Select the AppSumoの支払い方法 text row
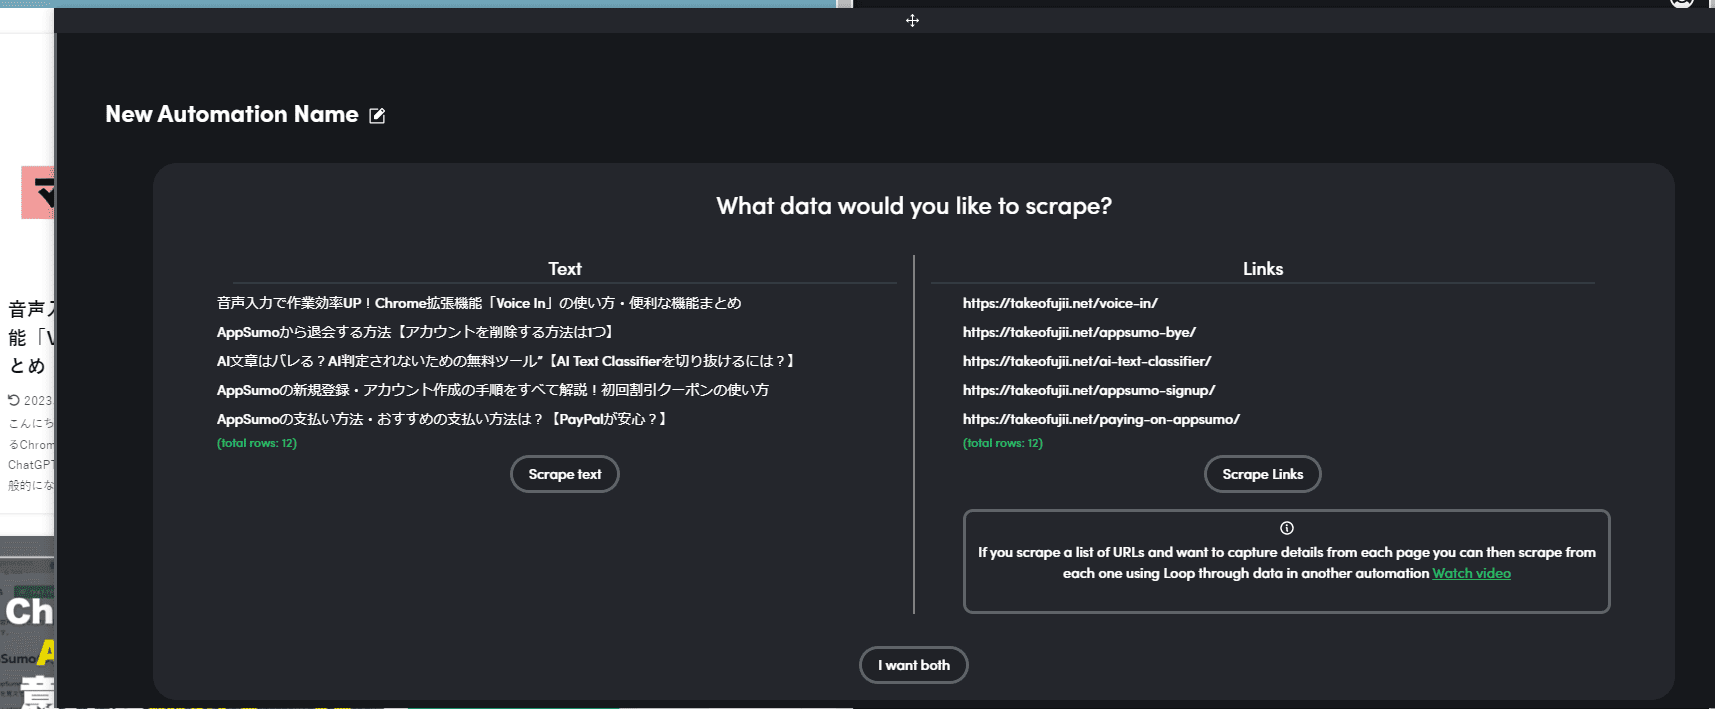Image resolution: width=1715 pixels, height=709 pixels. [442, 419]
